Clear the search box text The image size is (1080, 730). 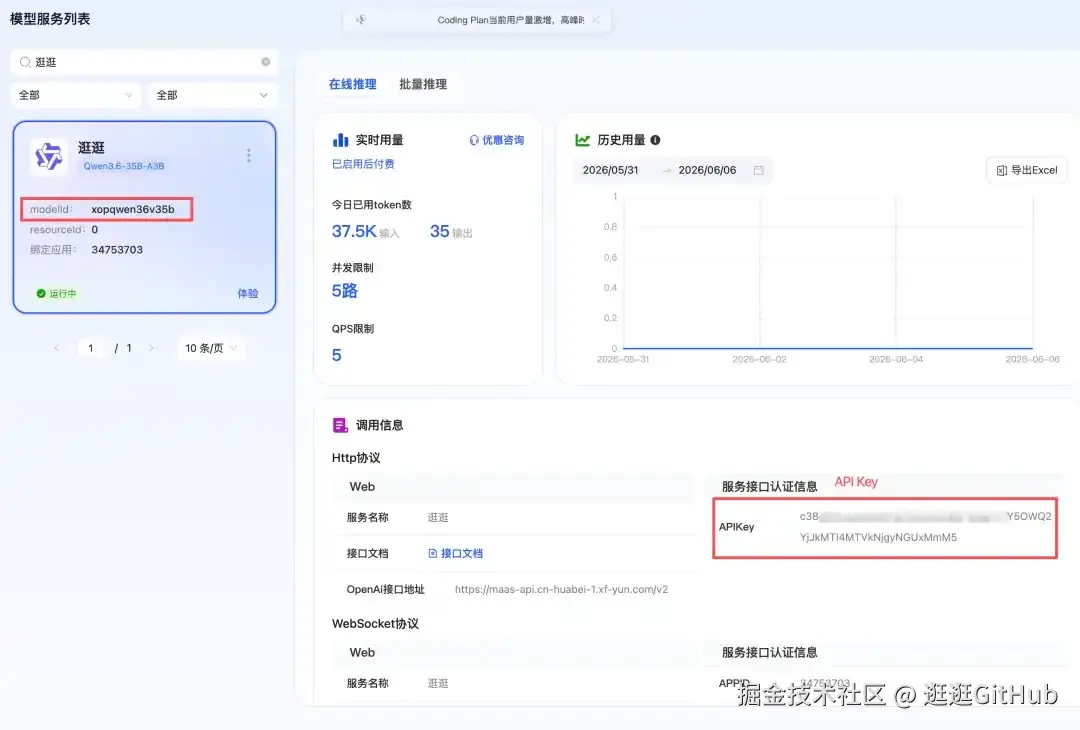tap(266, 62)
